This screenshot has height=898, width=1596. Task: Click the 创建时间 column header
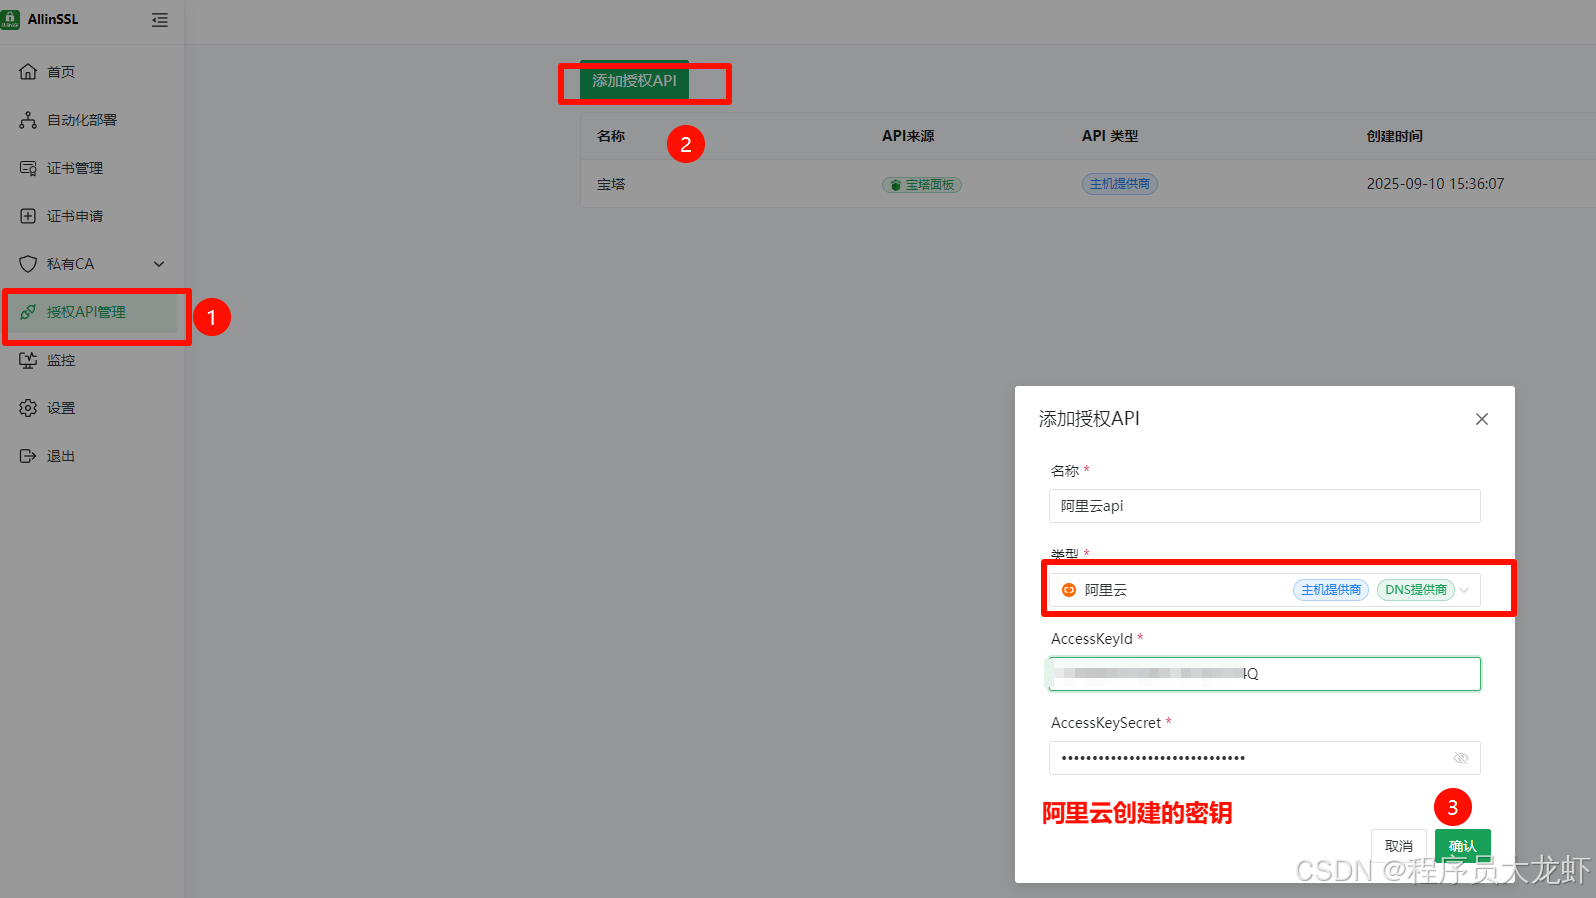click(x=1395, y=136)
